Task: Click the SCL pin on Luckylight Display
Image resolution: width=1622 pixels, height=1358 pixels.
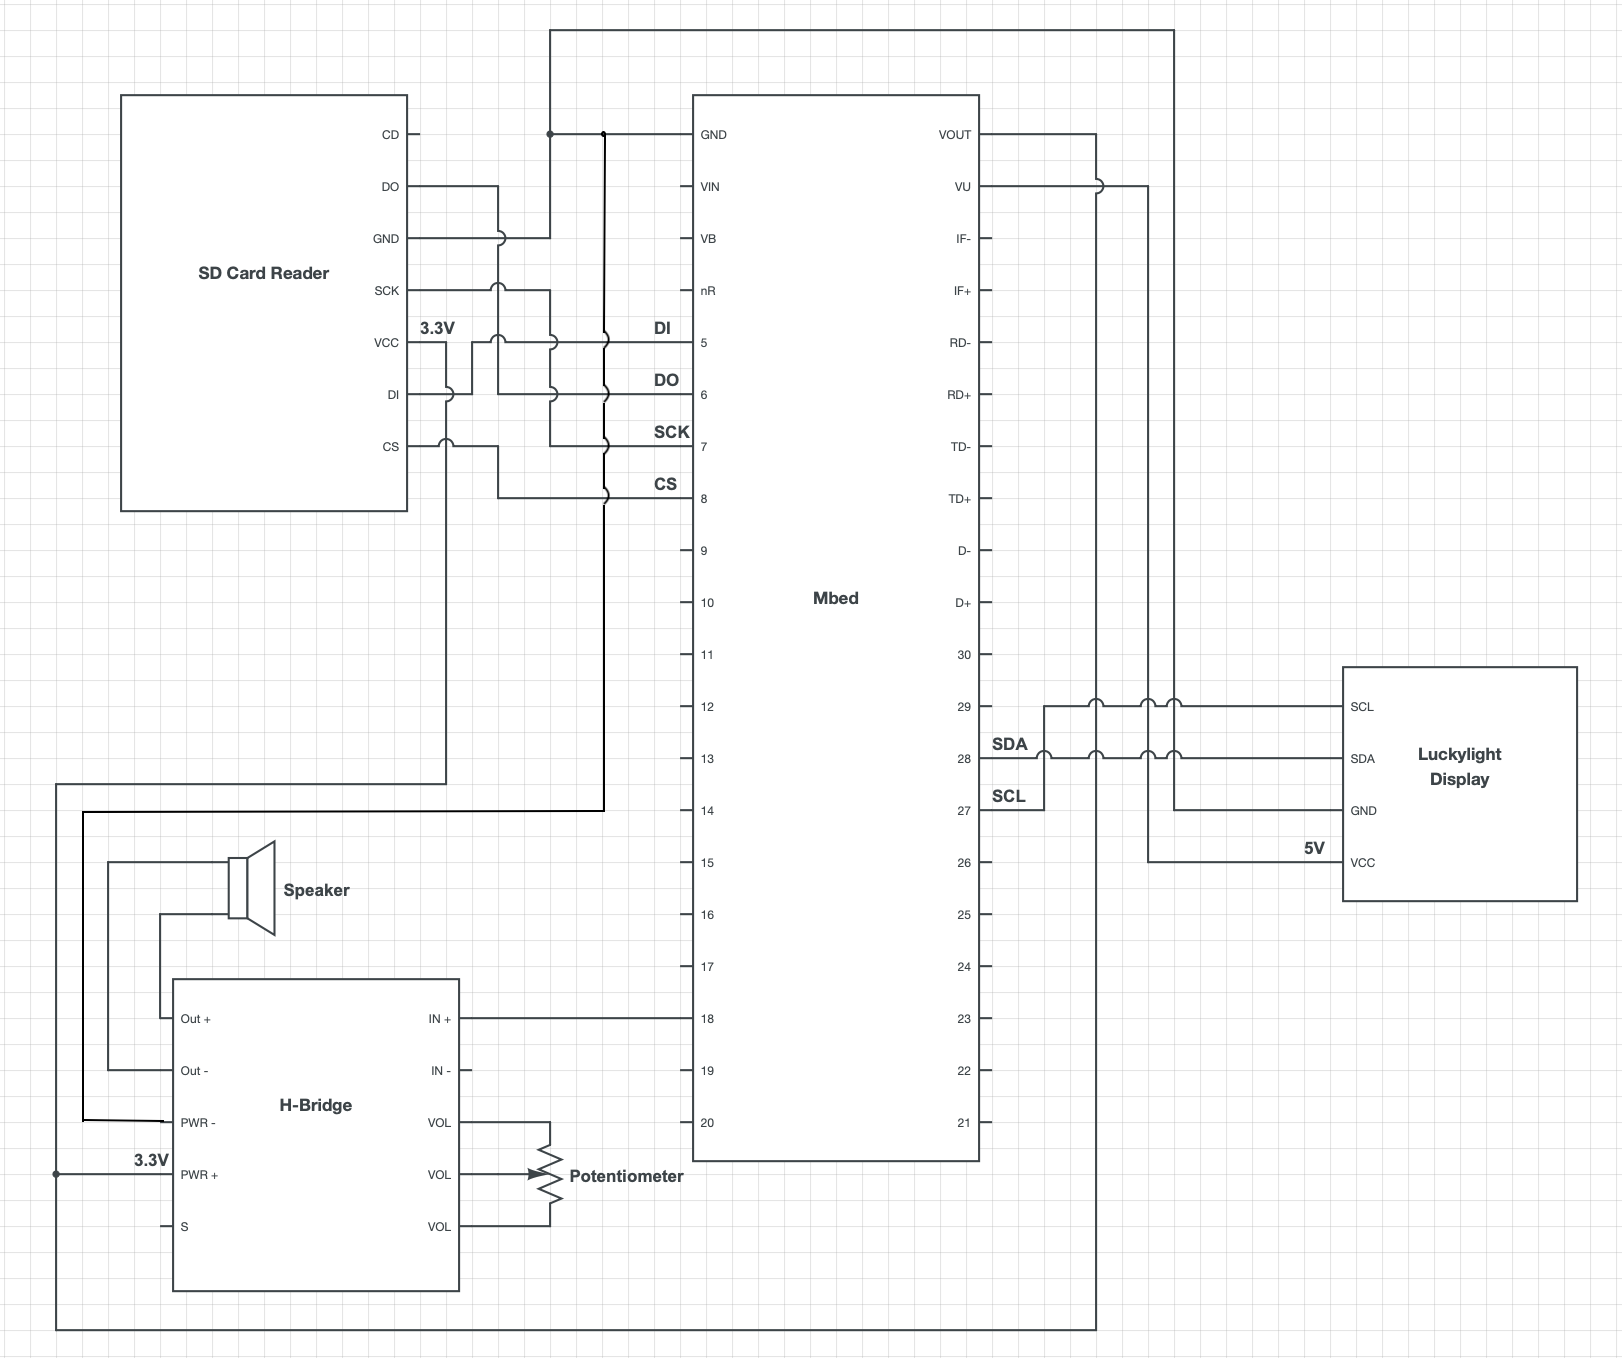Action: click(x=1362, y=707)
